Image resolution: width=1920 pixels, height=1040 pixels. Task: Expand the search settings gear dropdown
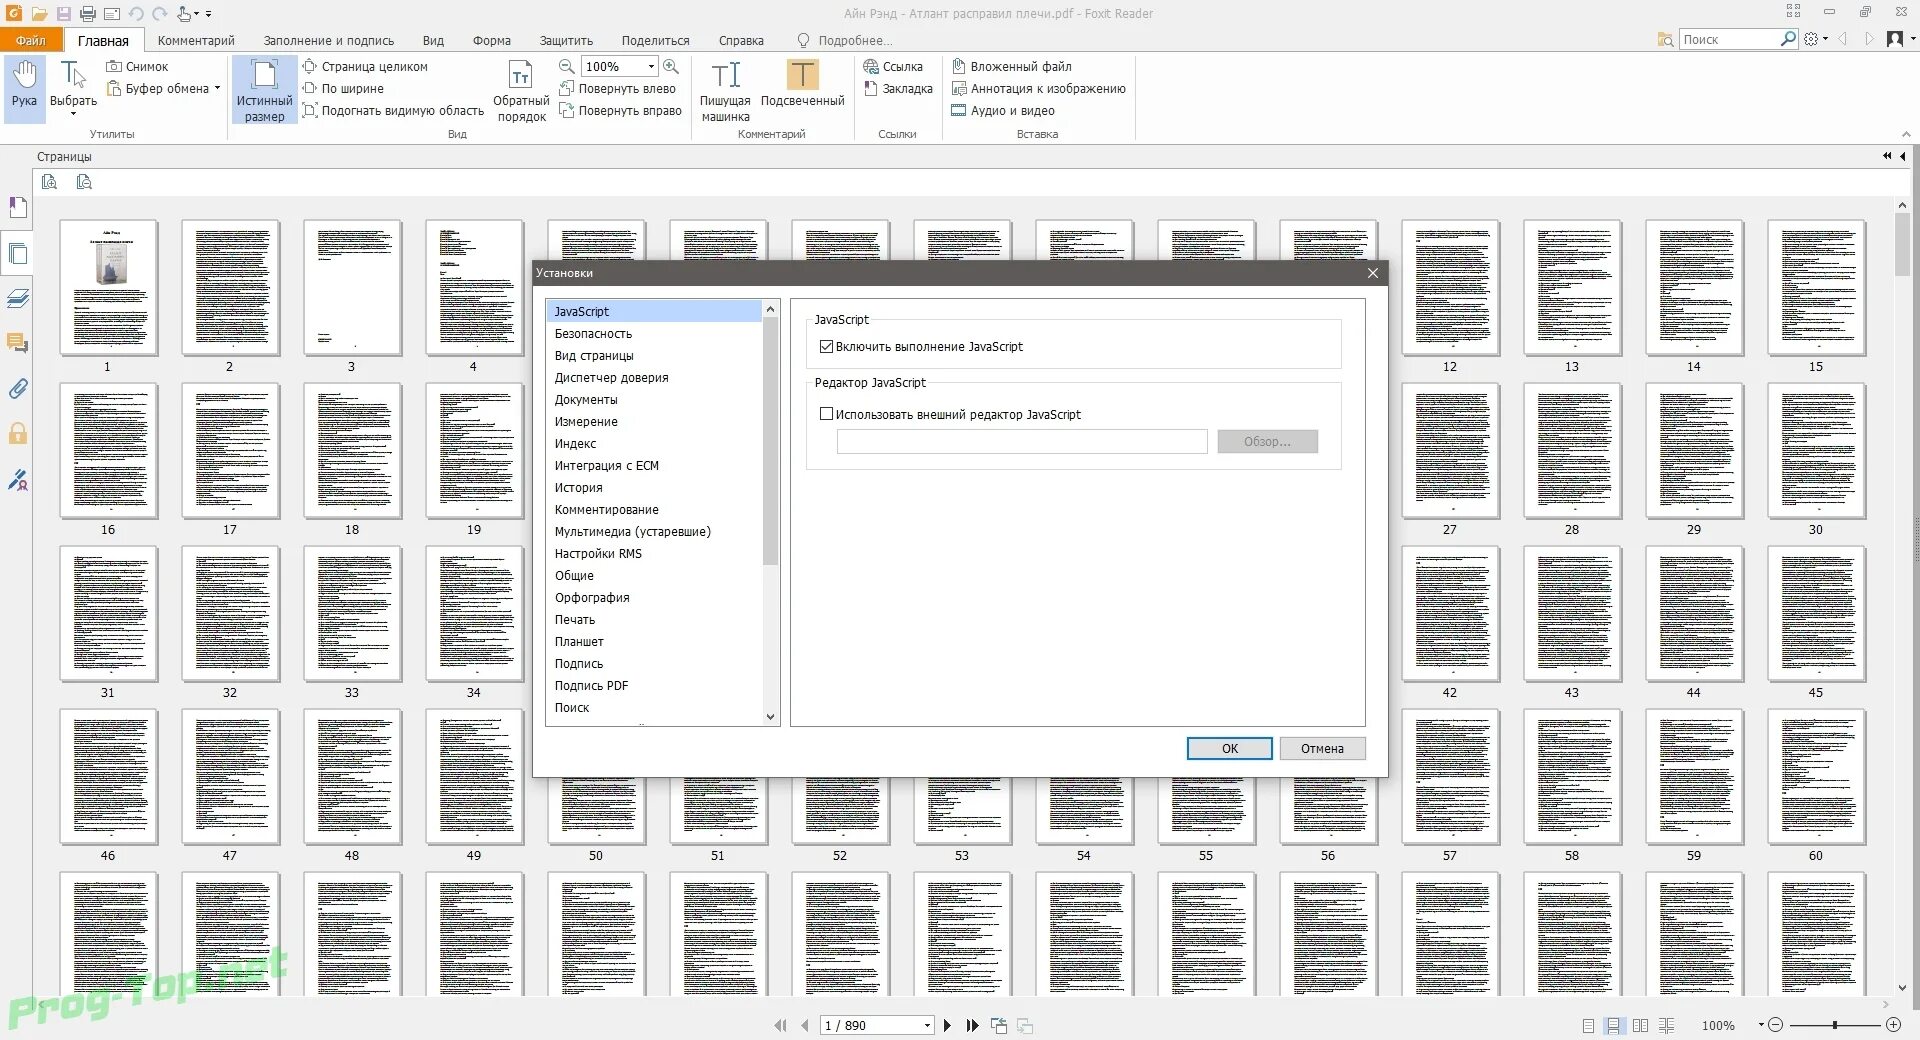[1826, 39]
